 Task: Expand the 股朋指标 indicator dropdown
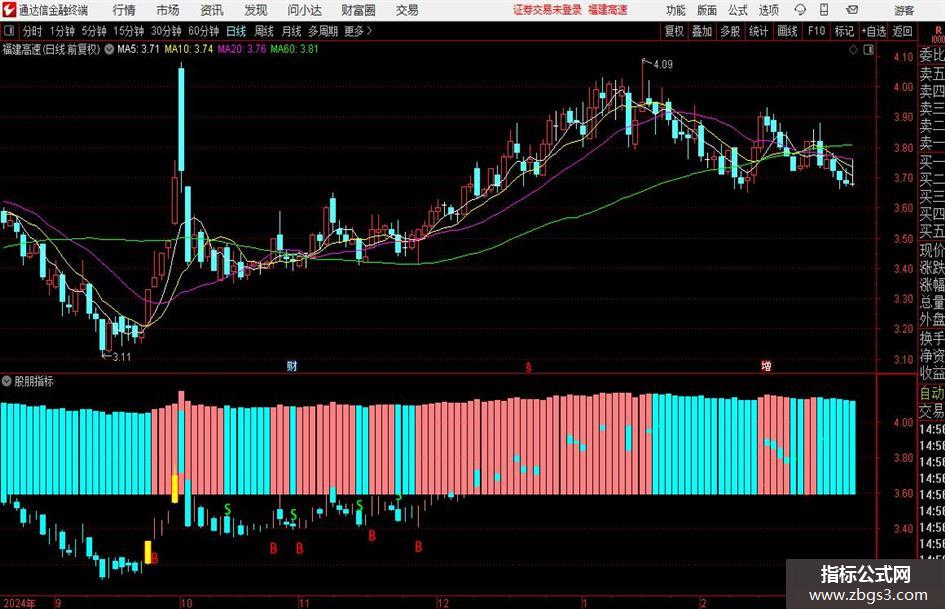[7, 381]
